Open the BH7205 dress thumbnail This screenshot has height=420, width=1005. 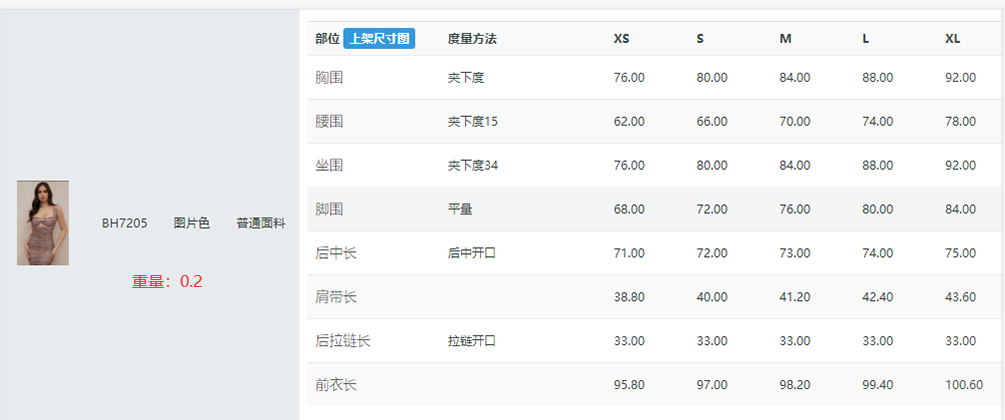(x=43, y=223)
